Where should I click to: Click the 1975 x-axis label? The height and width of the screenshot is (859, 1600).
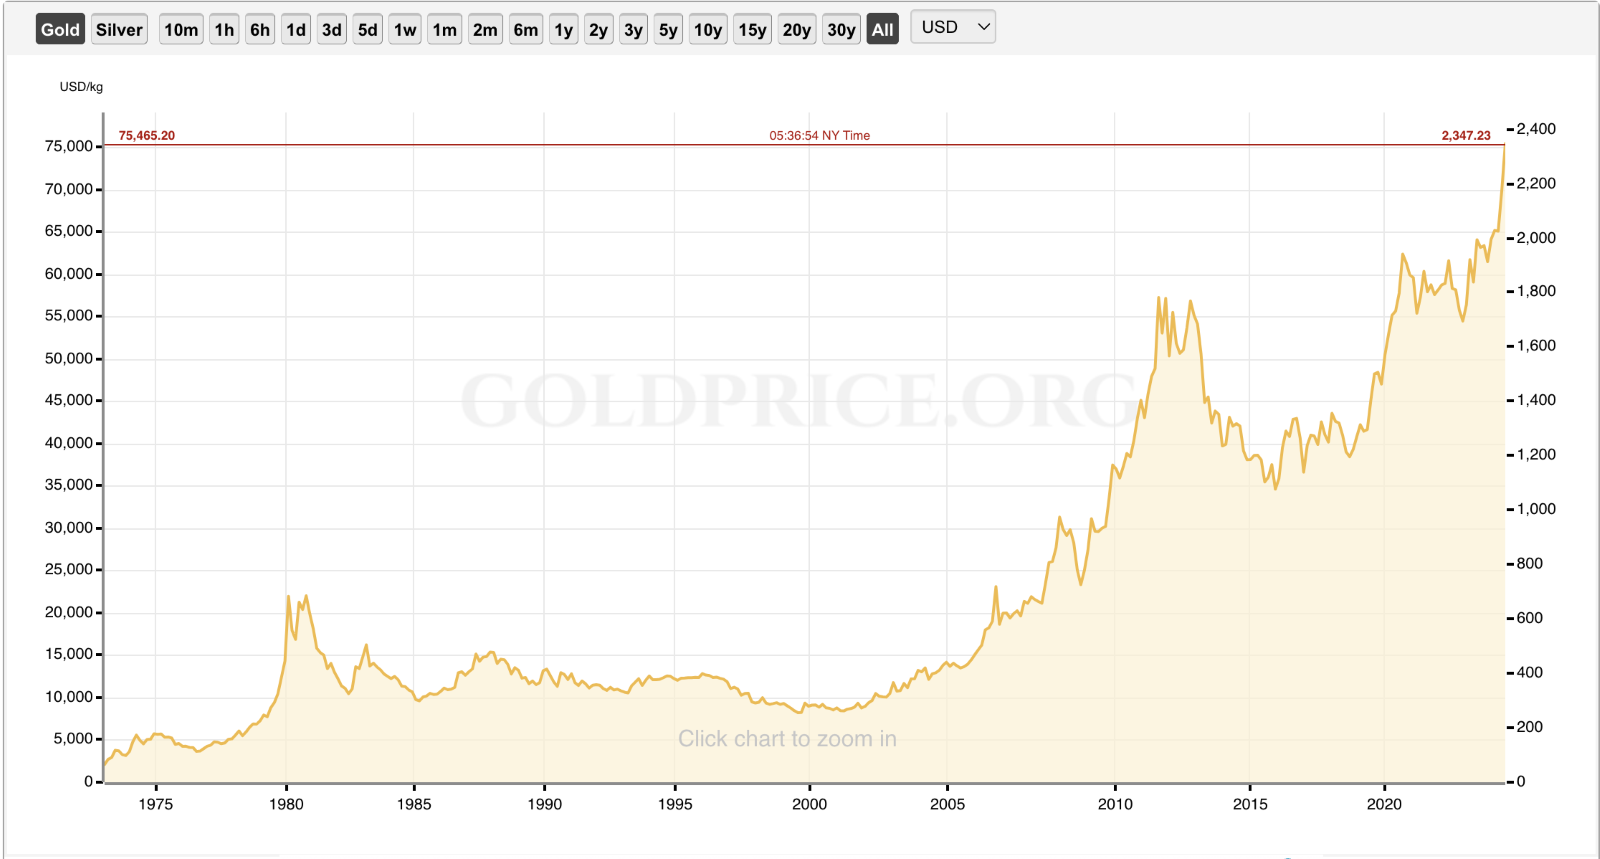pyautogui.click(x=155, y=804)
